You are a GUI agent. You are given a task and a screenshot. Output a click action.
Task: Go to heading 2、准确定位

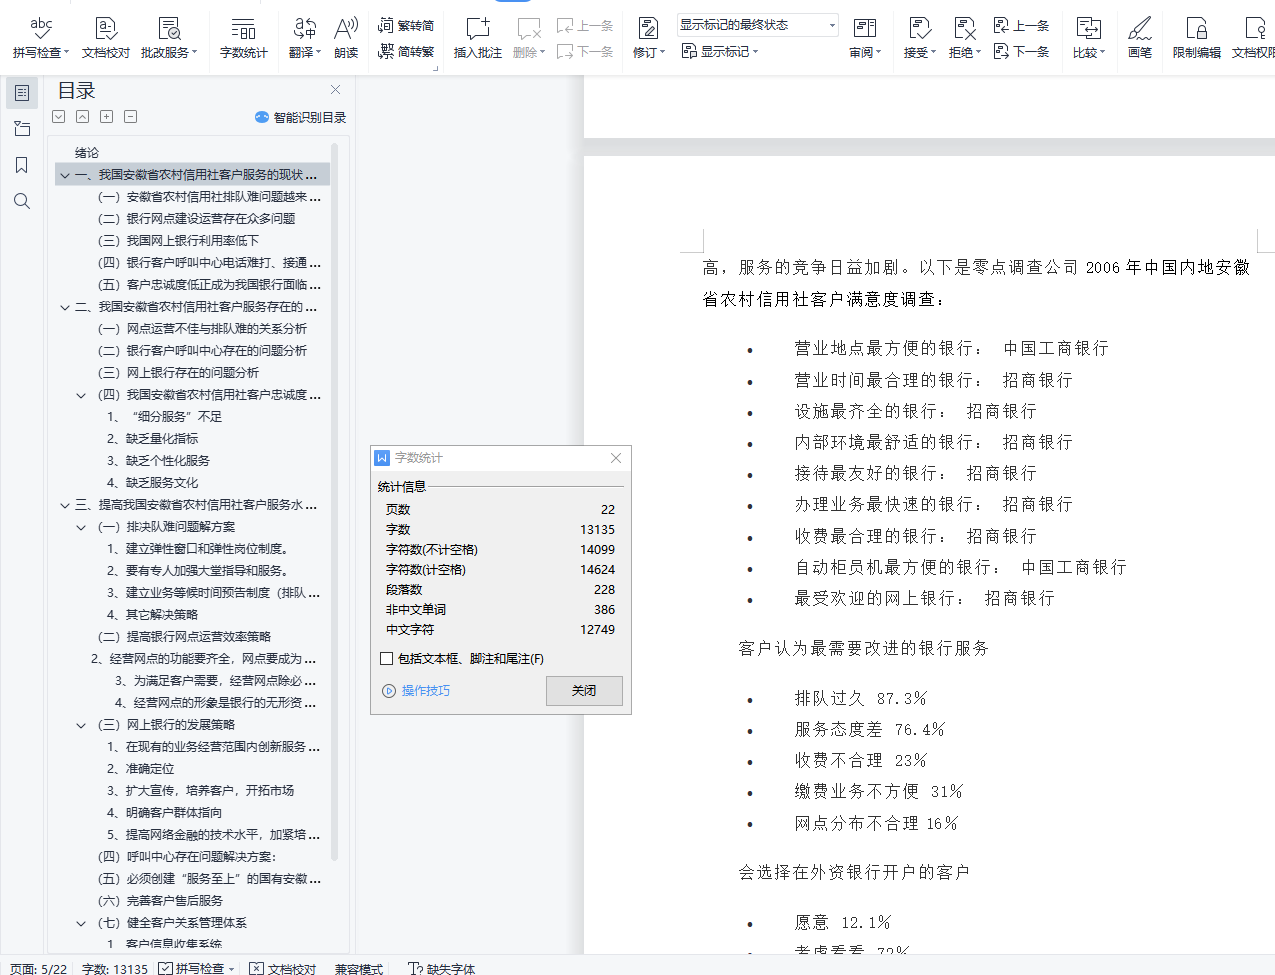point(141,769)
